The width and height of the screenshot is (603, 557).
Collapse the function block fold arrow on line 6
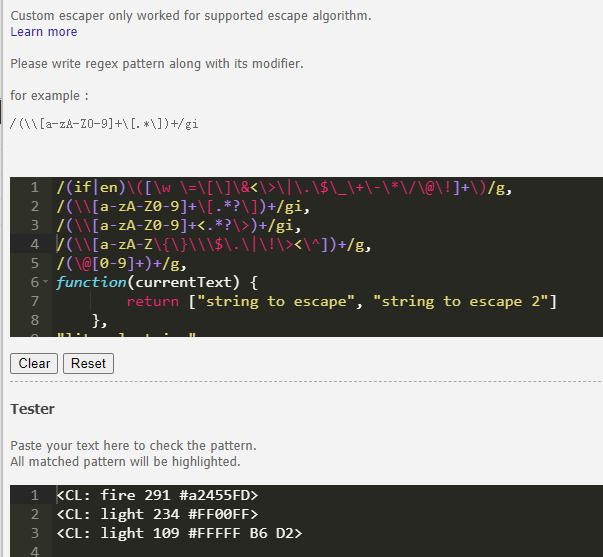[46, 282]
